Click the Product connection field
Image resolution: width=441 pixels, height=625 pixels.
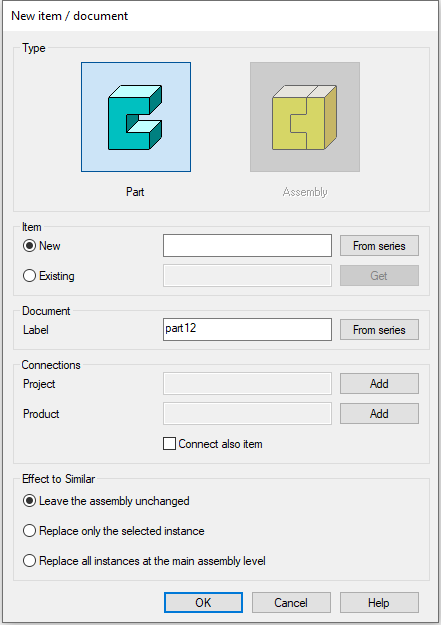pyautogui.click(x=247, y=413)
